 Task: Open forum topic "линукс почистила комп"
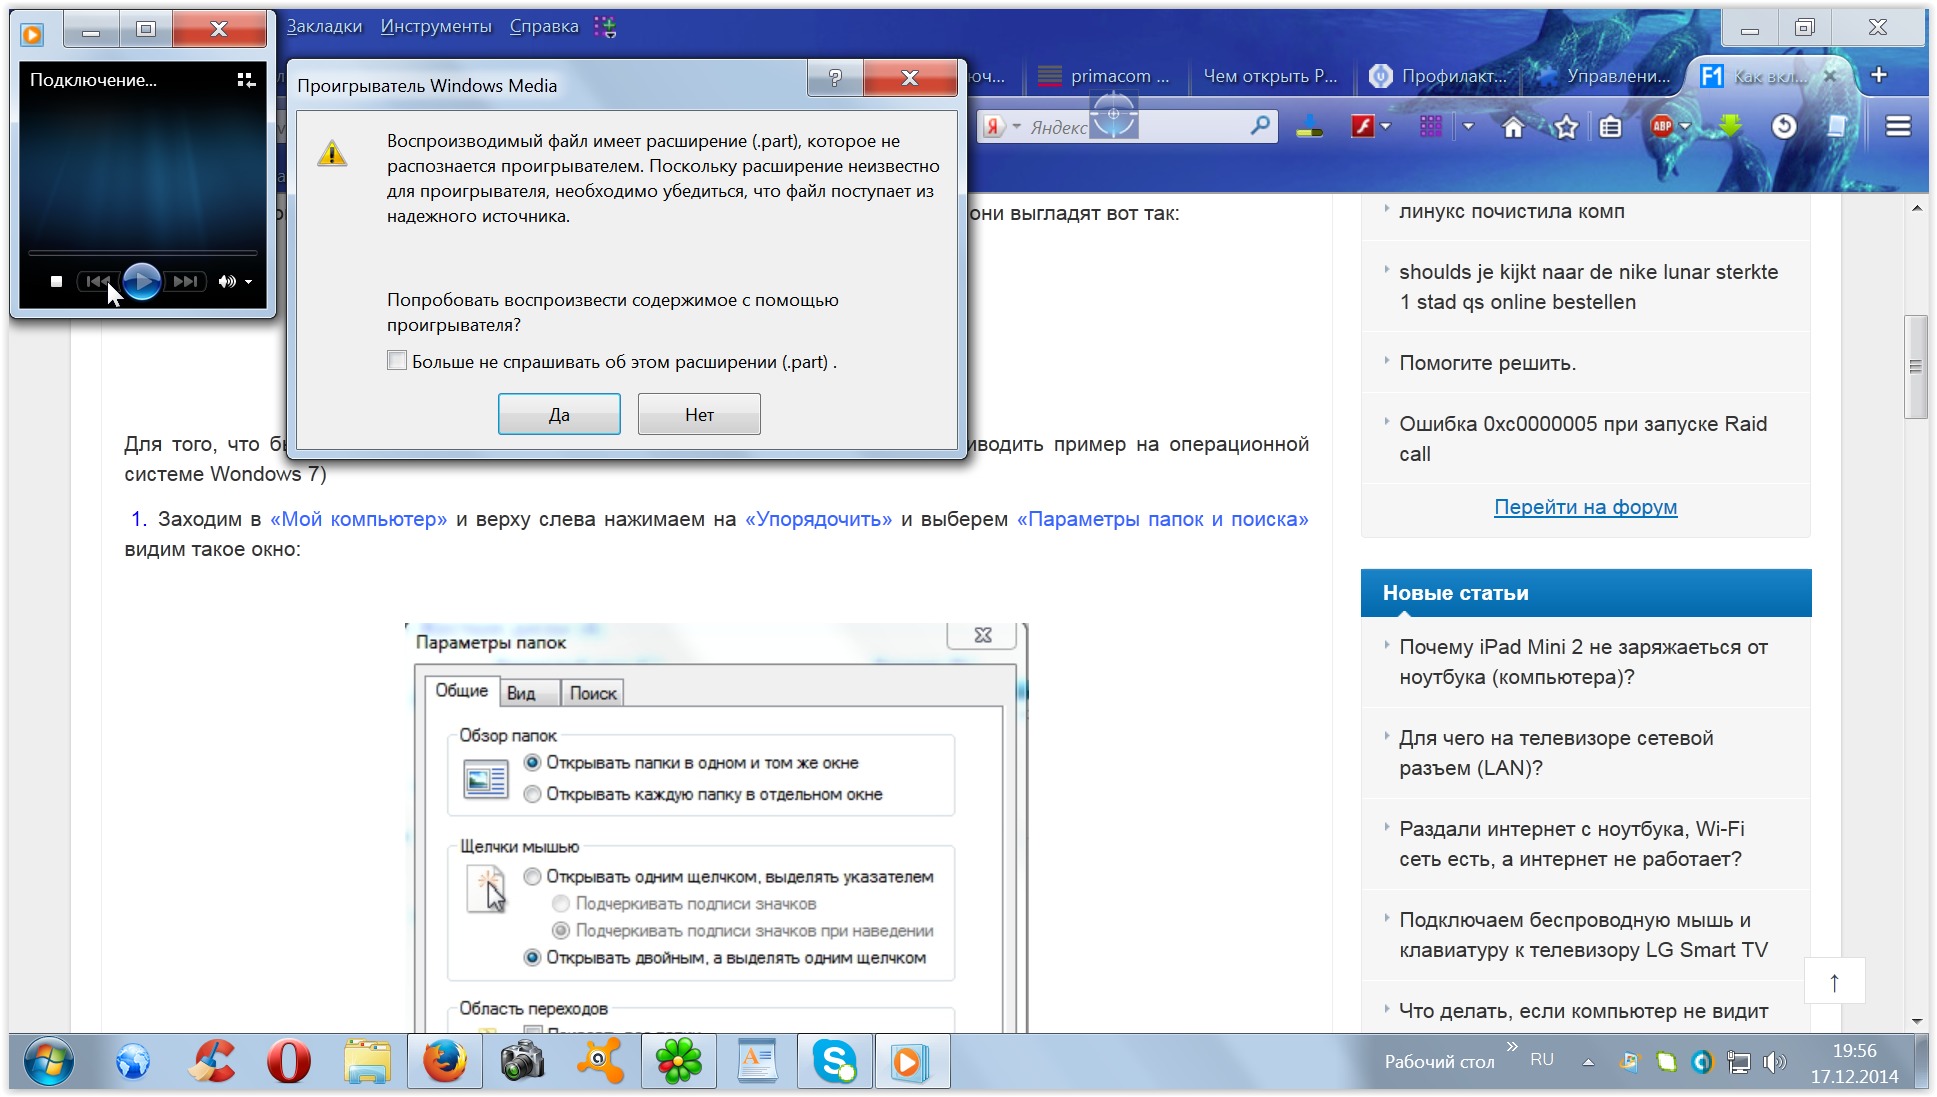(x=1512, y=211)
